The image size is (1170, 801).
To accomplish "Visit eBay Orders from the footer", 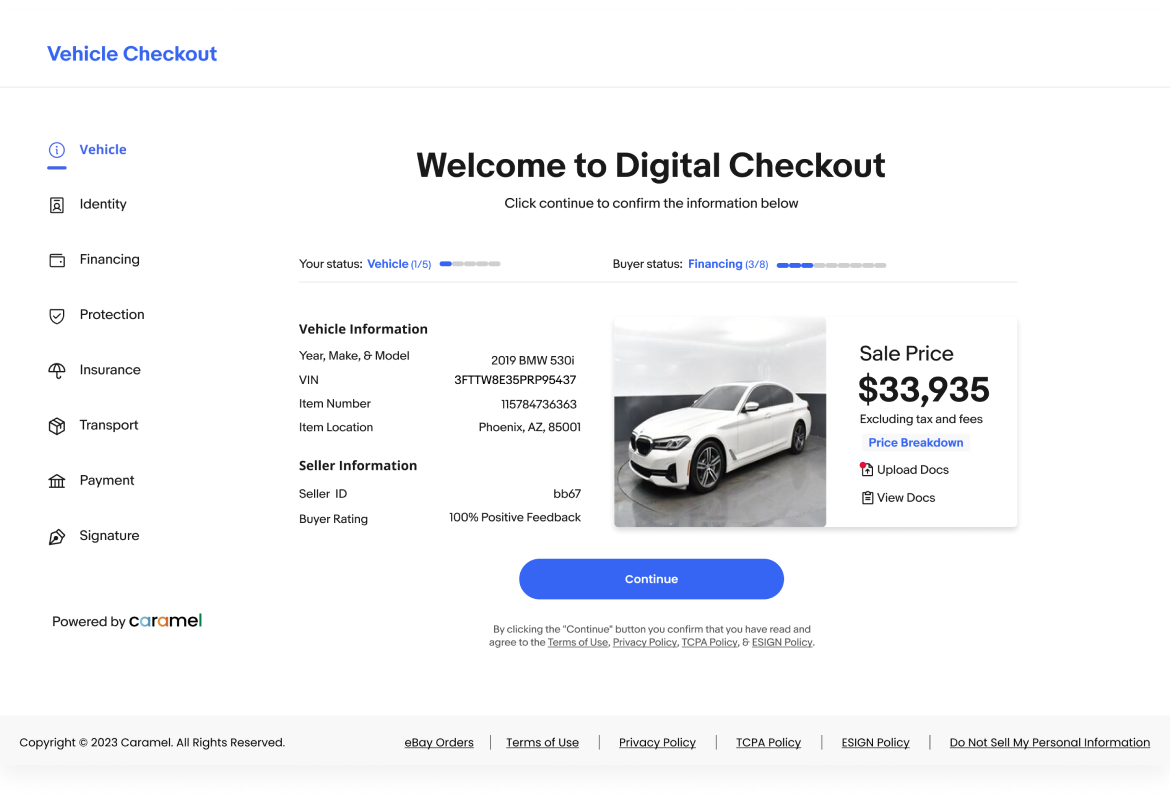I will coord(439,742).
